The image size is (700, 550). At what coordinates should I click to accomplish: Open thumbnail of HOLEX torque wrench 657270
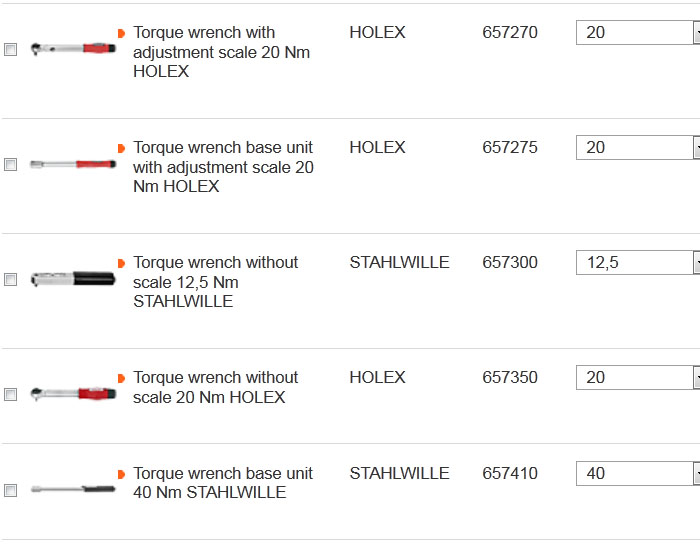tap(73, 47)
